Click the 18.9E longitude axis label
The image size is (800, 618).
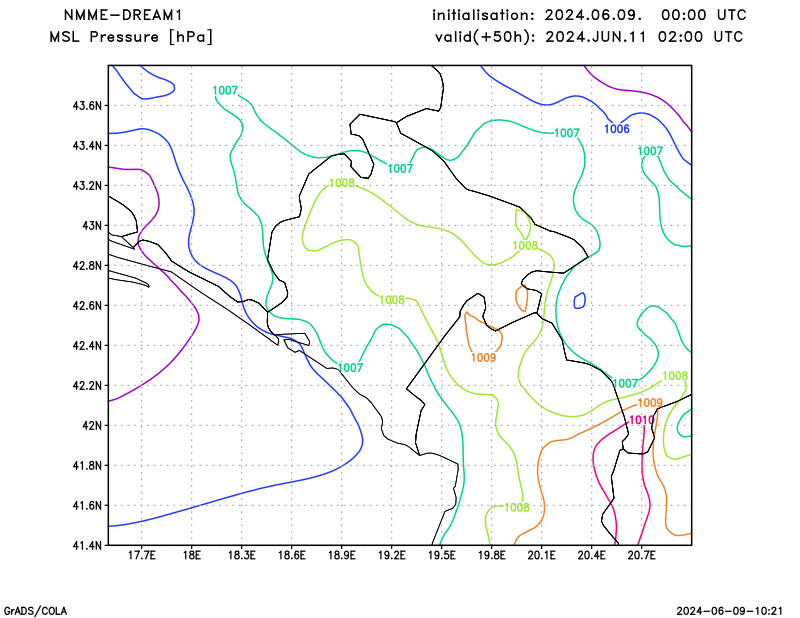[x=341, y=555]
